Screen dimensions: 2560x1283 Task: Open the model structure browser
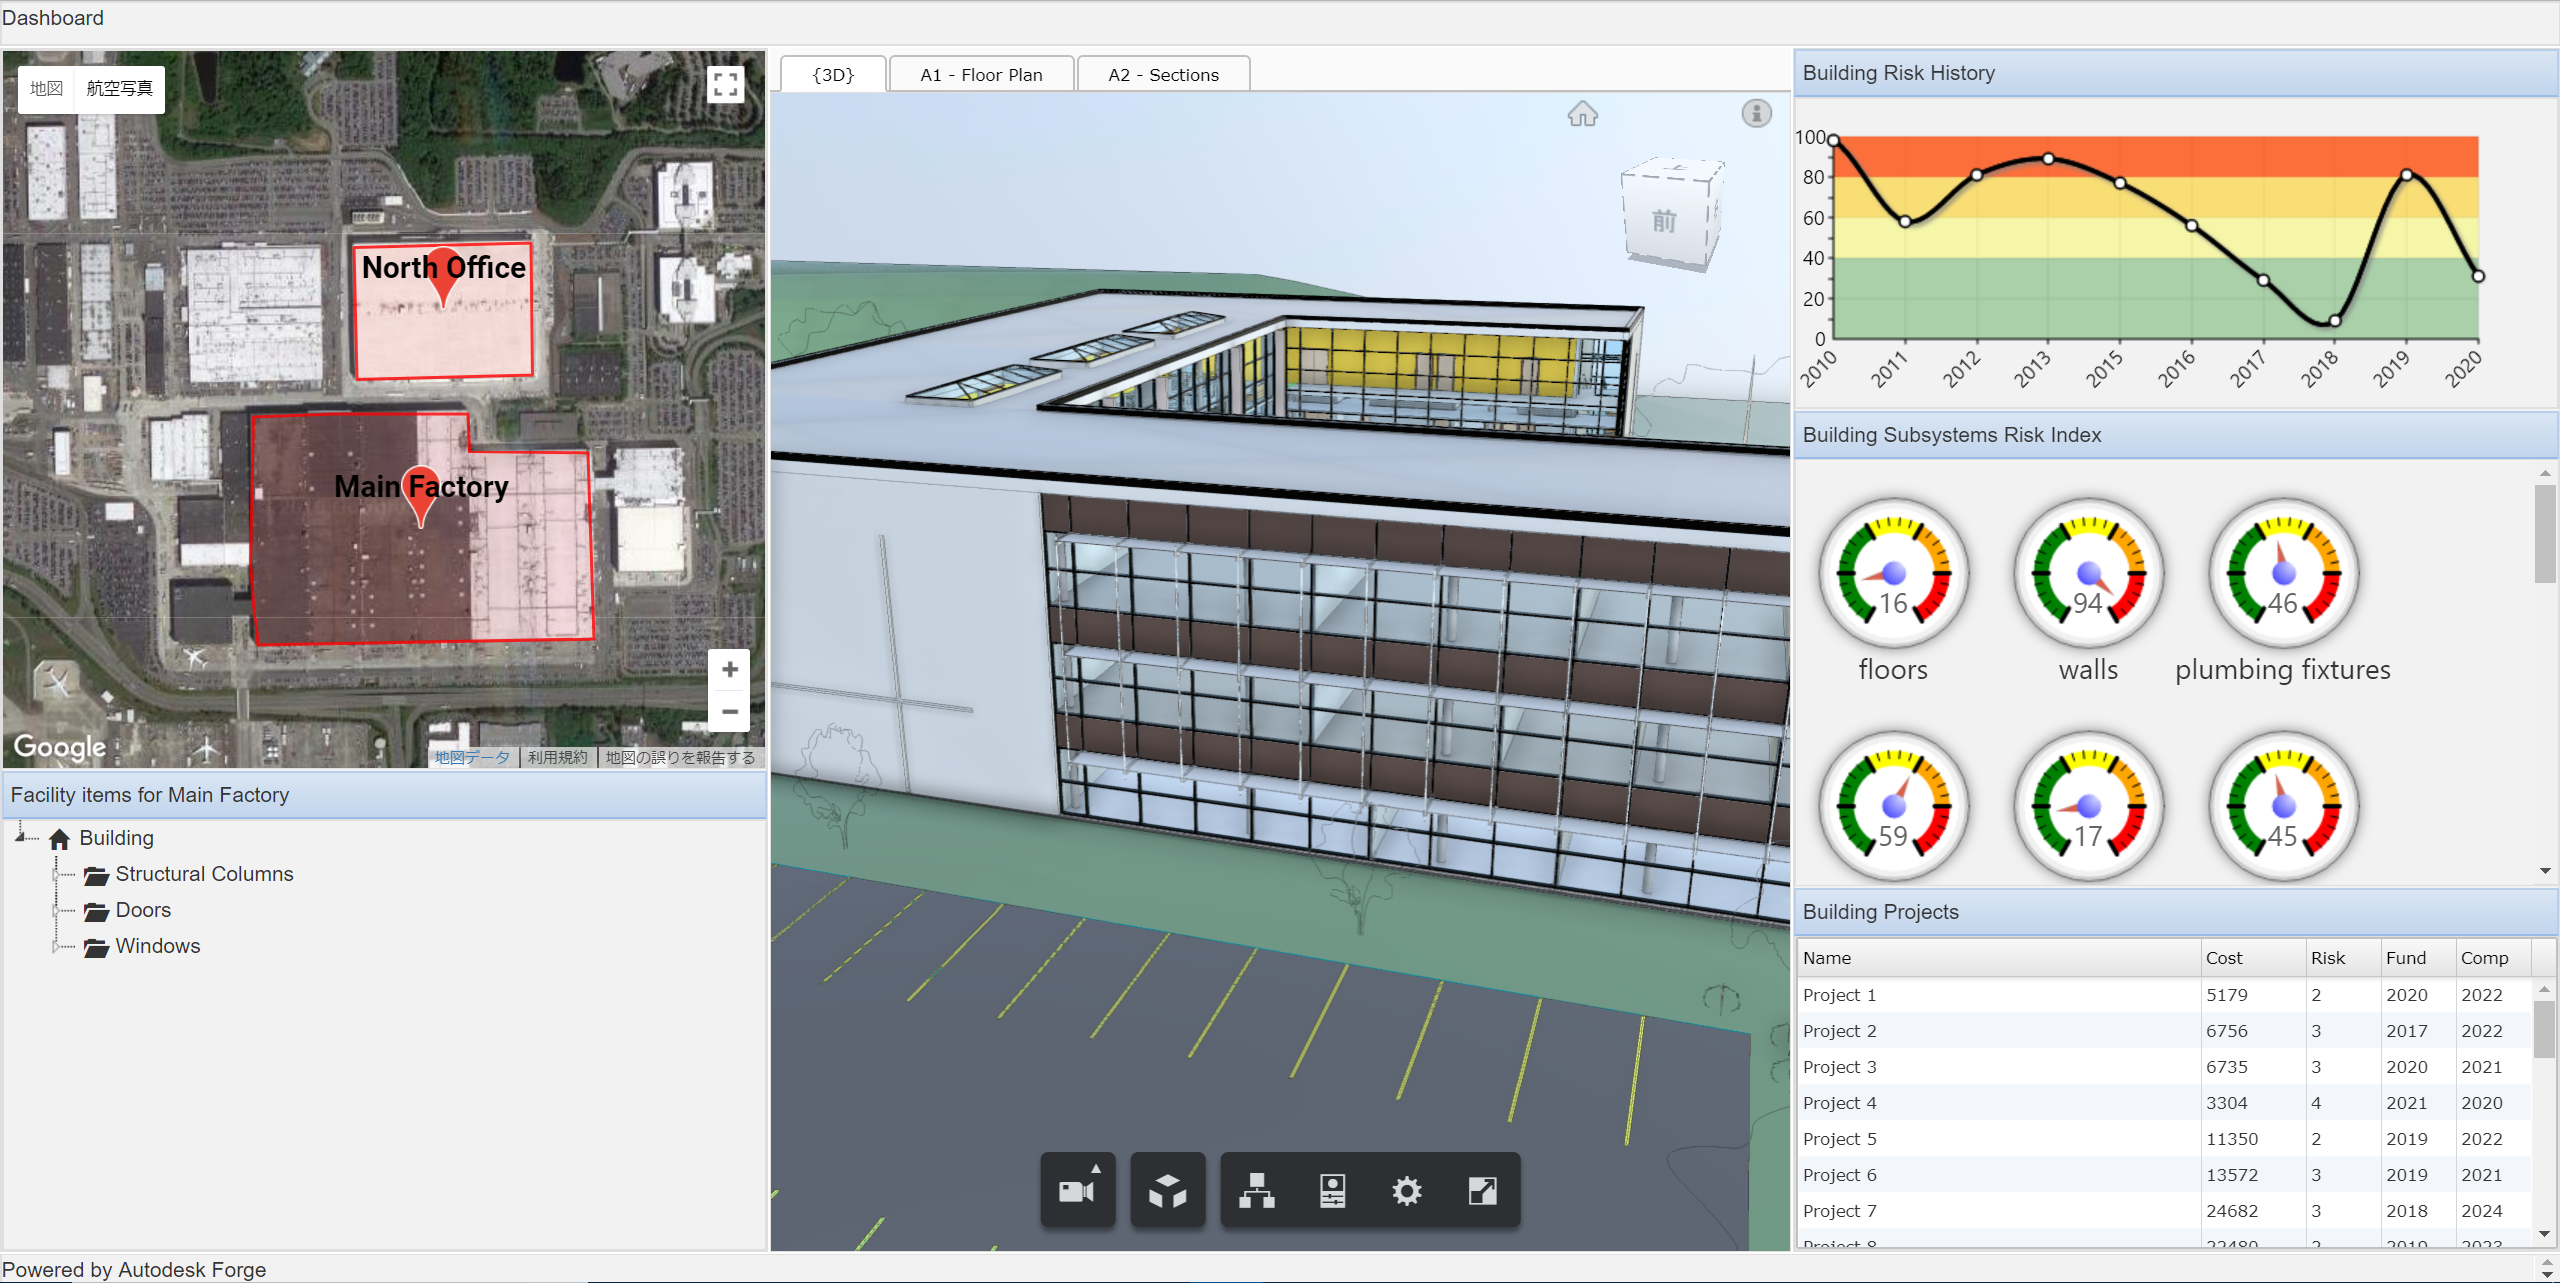1255,1190
